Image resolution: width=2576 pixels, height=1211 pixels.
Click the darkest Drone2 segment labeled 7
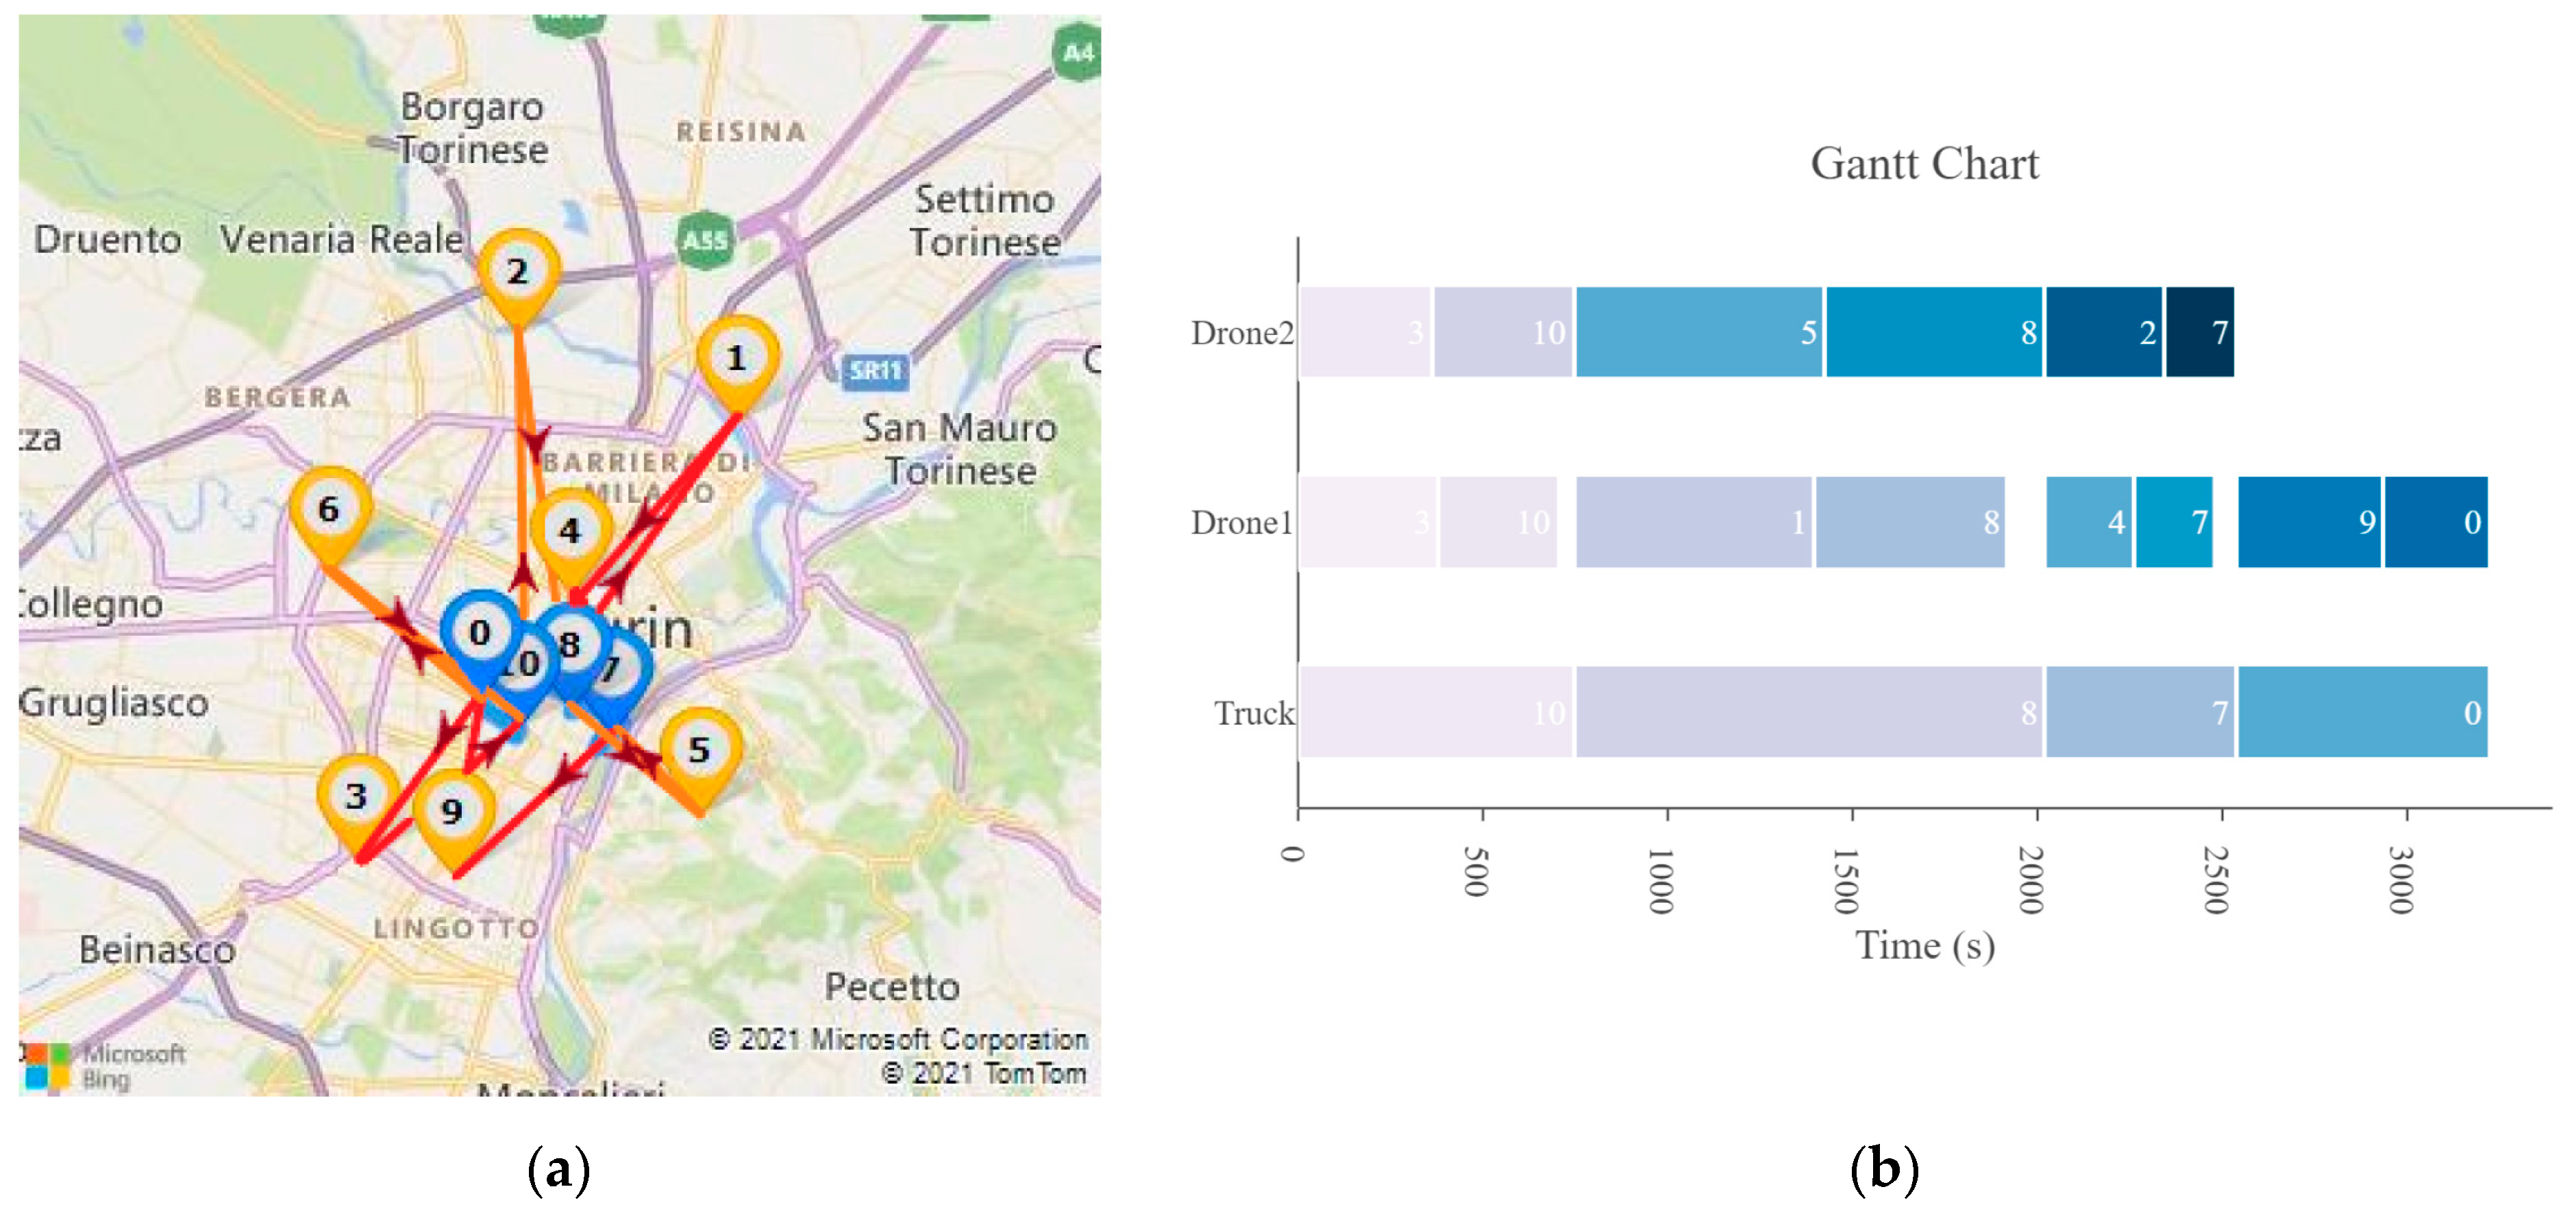[x=2200, y=332]
